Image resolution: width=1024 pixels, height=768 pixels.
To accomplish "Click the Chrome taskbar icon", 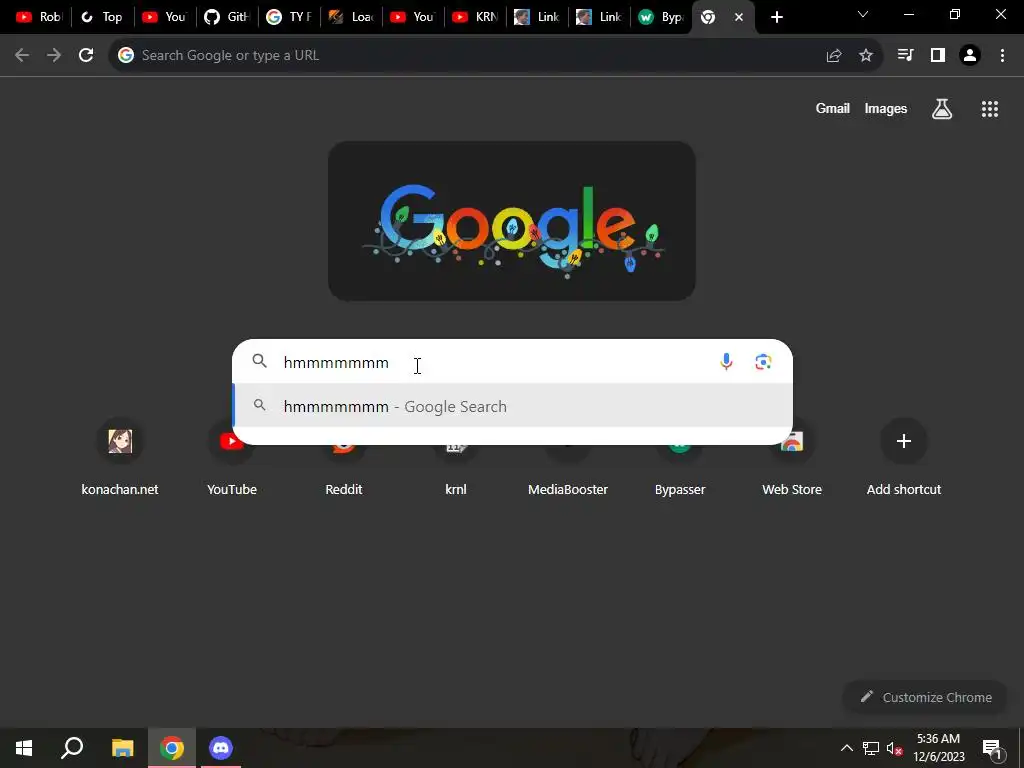I will pos(172,748).
